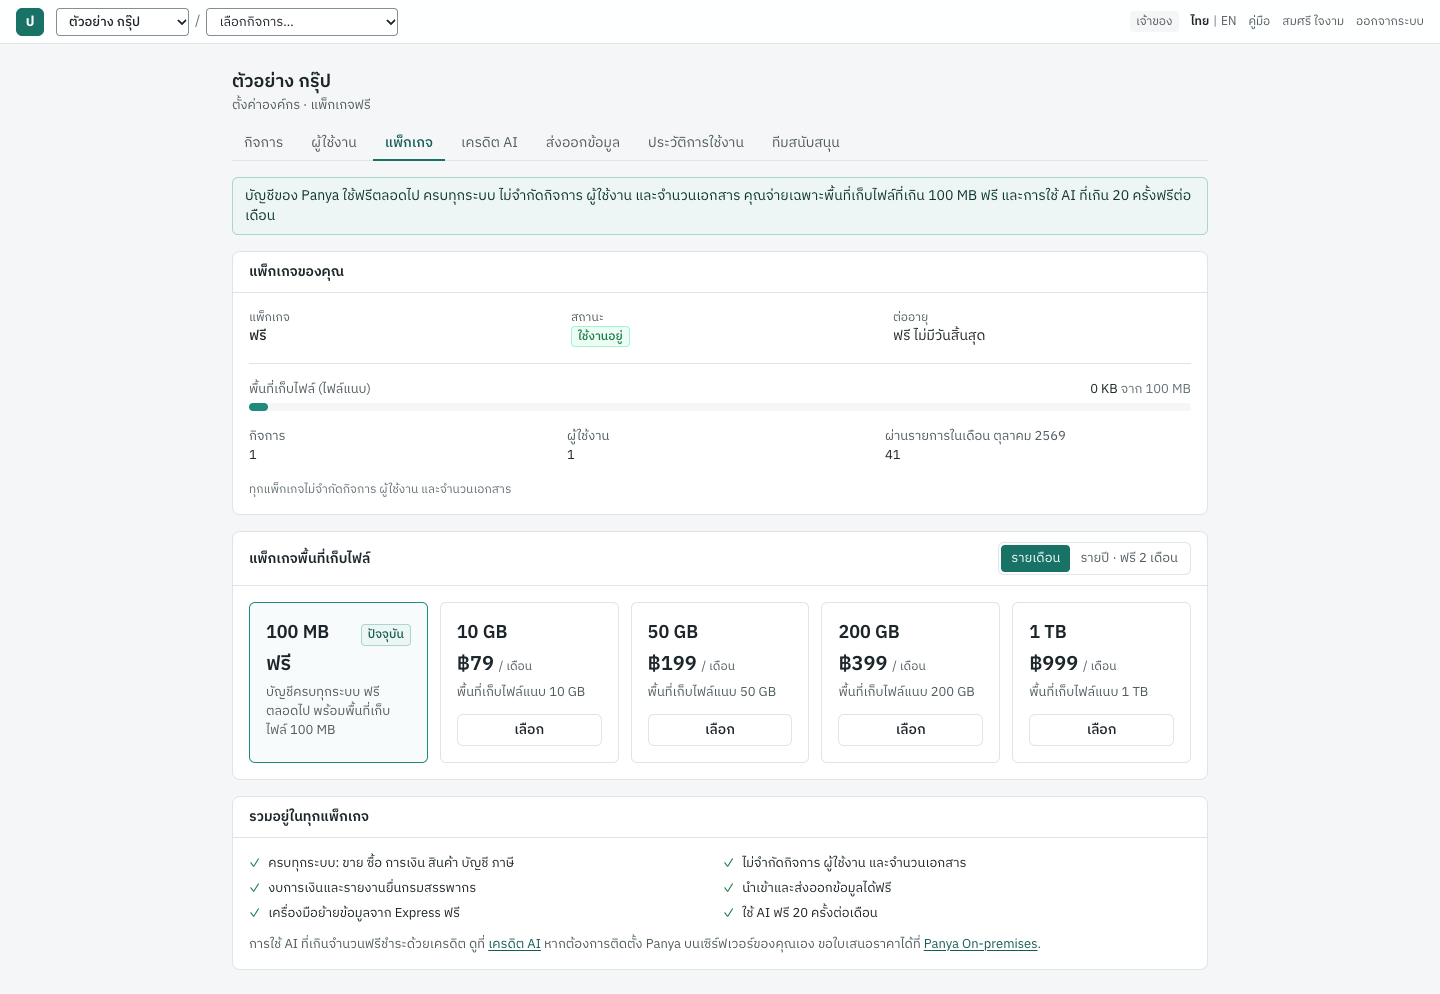Screen dimensions: 1440x994
Task: Click the 0 KB จาก 100 MB usage text
Action: pyautogui.click(x=1140, y=389)
